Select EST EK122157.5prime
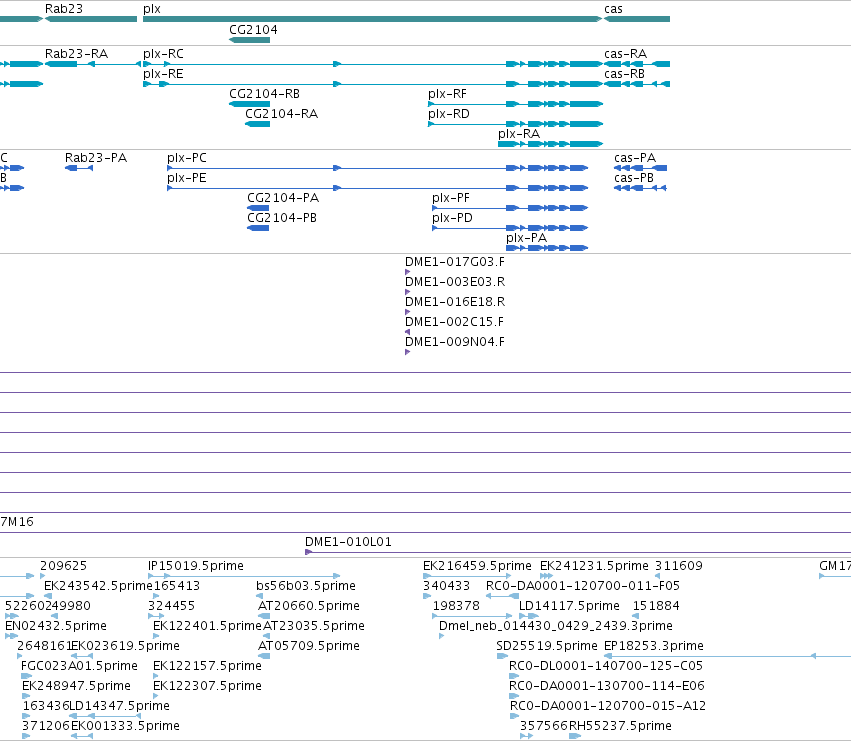The height and width of the screenshot is (741, 851). (155, 676)
